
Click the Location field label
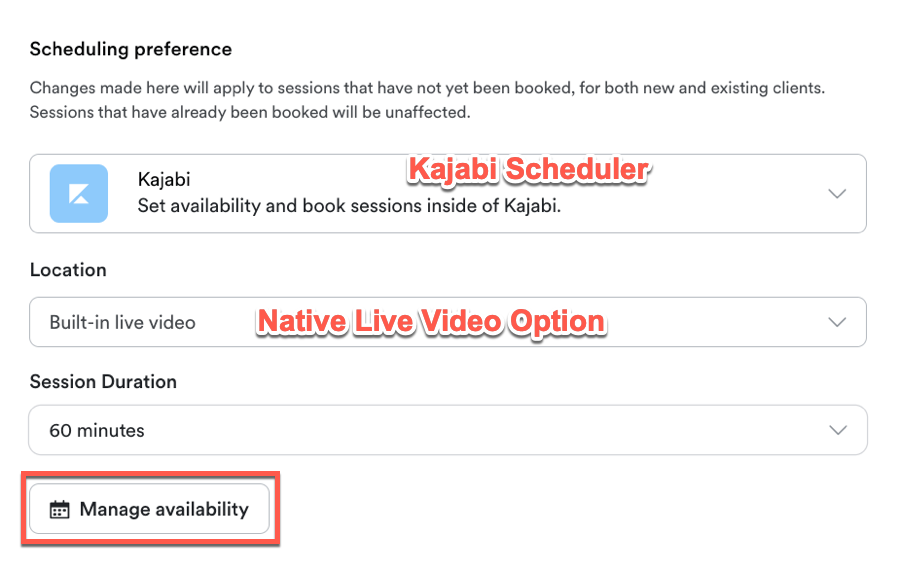[68, 270]
